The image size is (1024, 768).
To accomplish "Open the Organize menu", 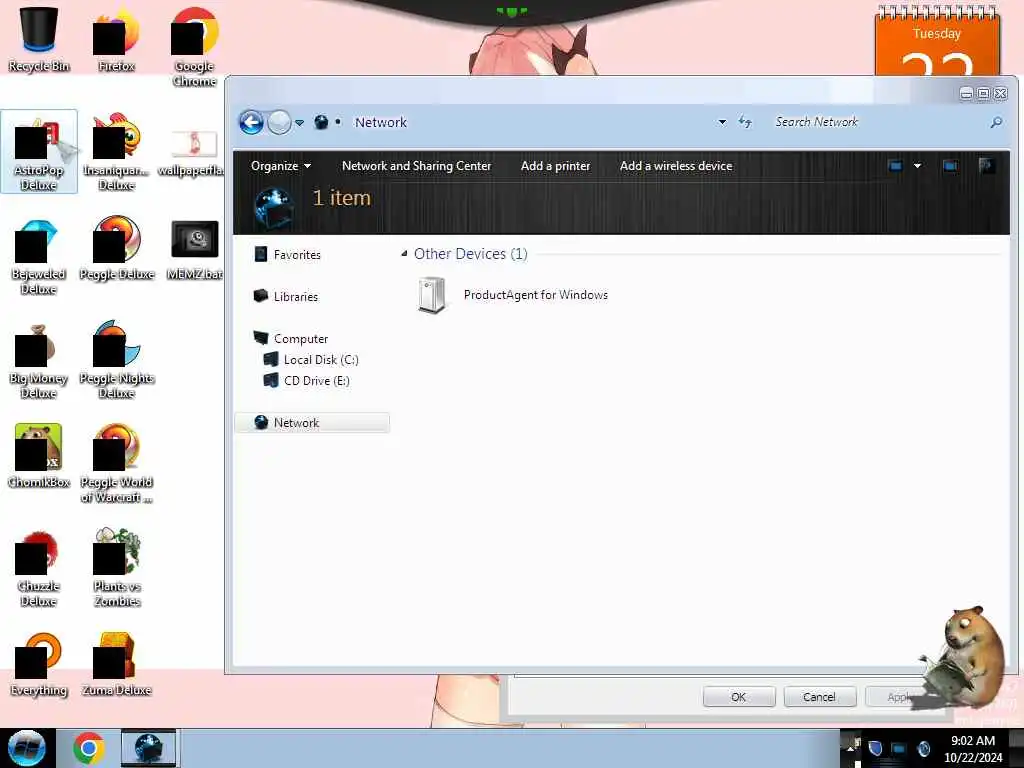I will coord(281,166).
